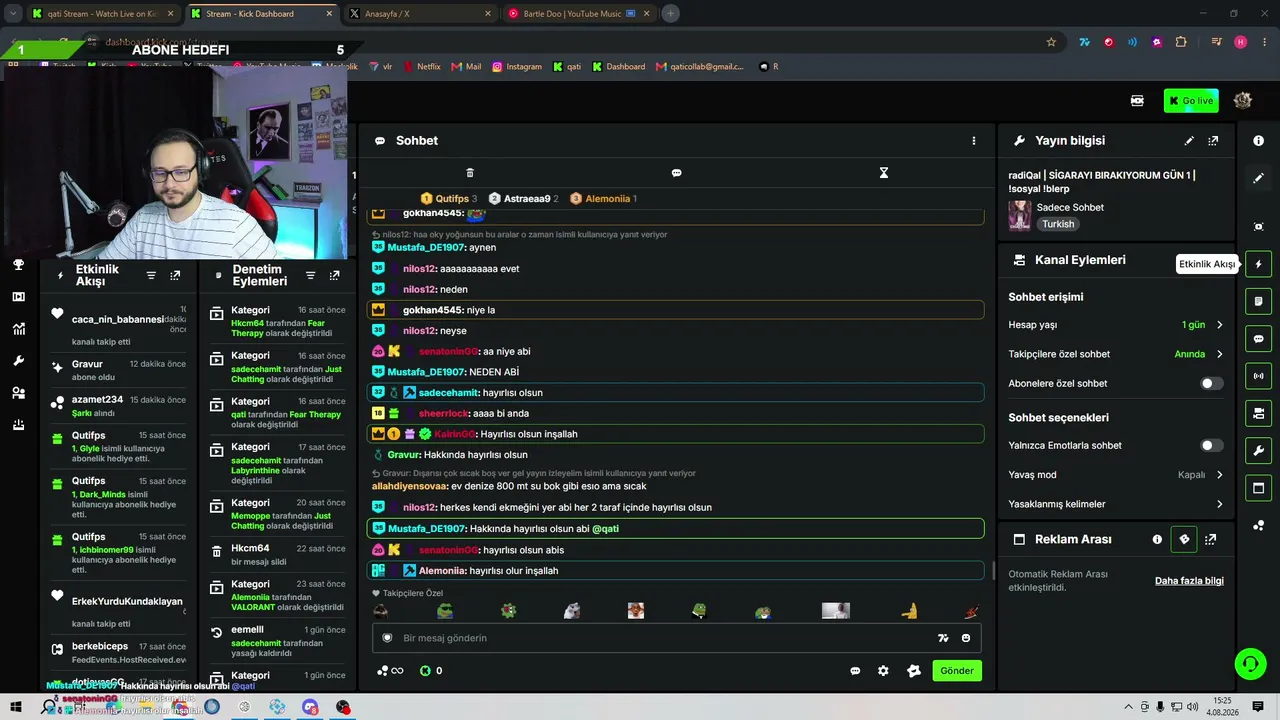Click the pencil widget in right sidebar

click(1259, 178)
